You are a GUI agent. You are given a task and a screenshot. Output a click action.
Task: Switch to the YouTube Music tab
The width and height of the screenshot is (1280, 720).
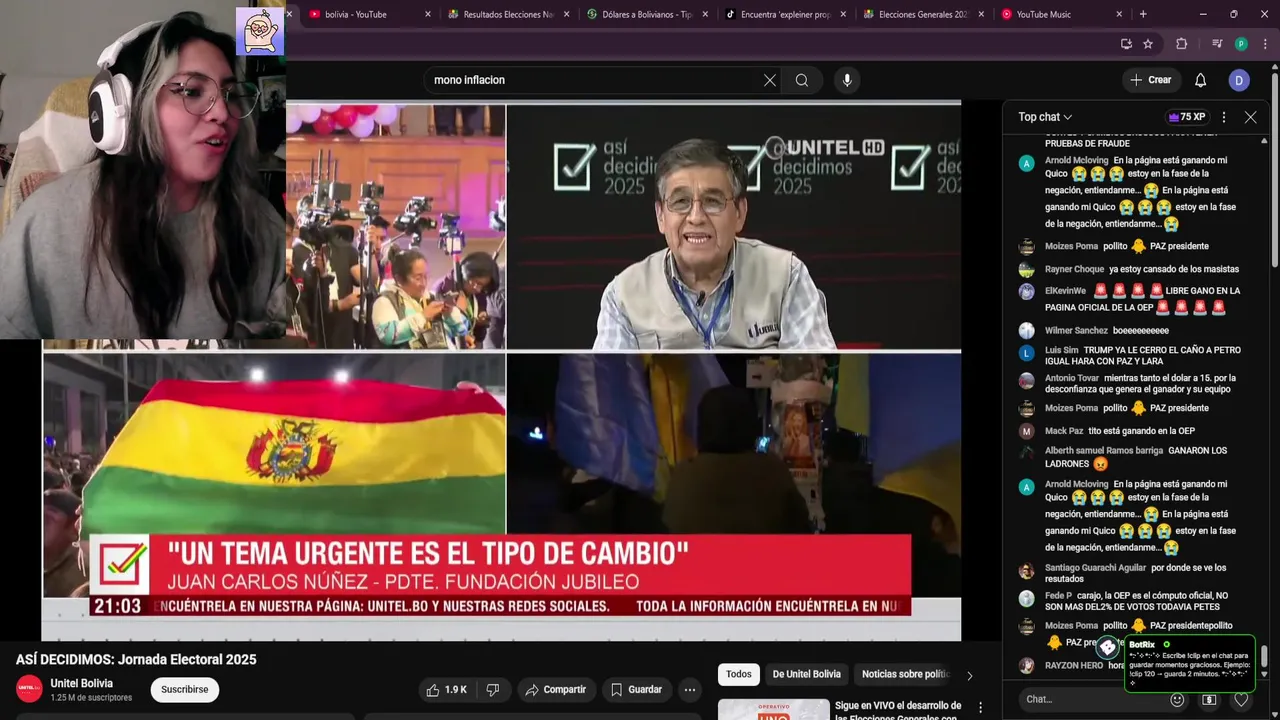[x=1059, y=14]
